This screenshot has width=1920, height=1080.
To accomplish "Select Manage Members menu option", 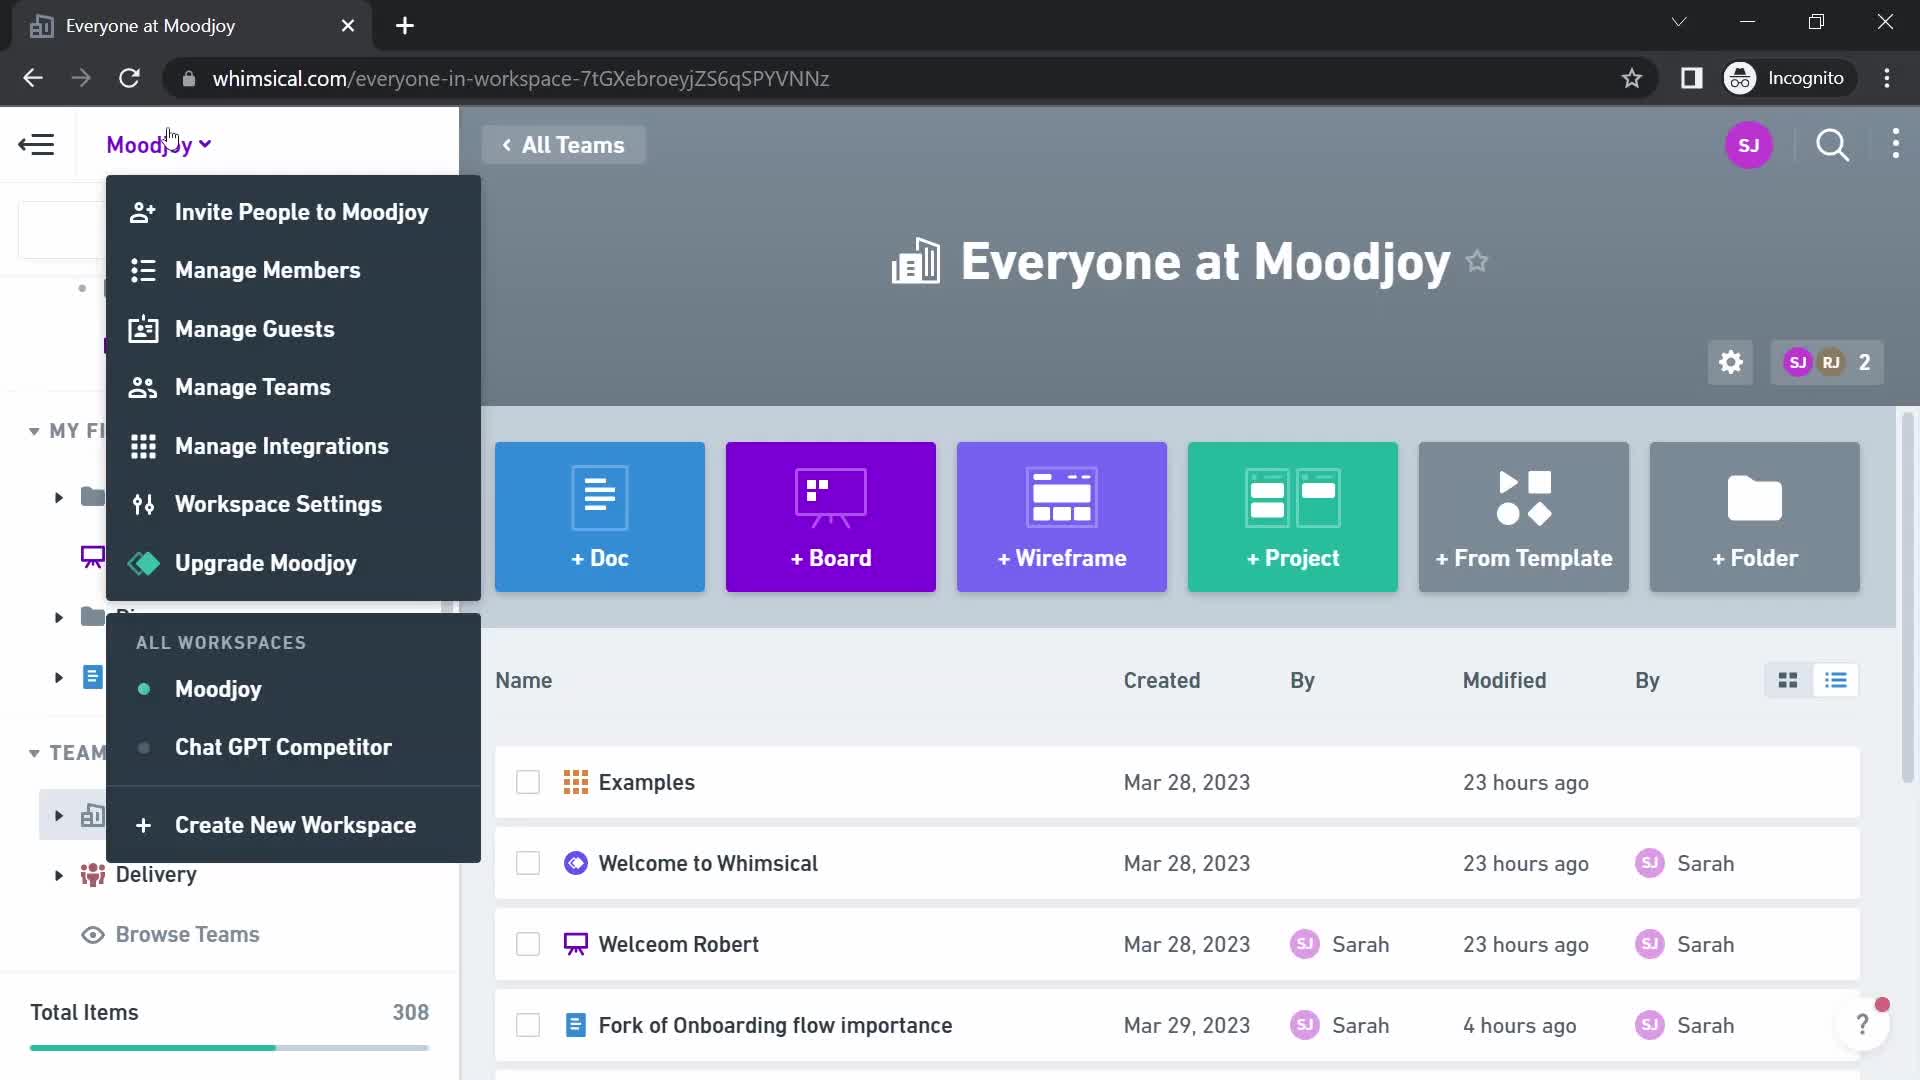I will 268,270.
